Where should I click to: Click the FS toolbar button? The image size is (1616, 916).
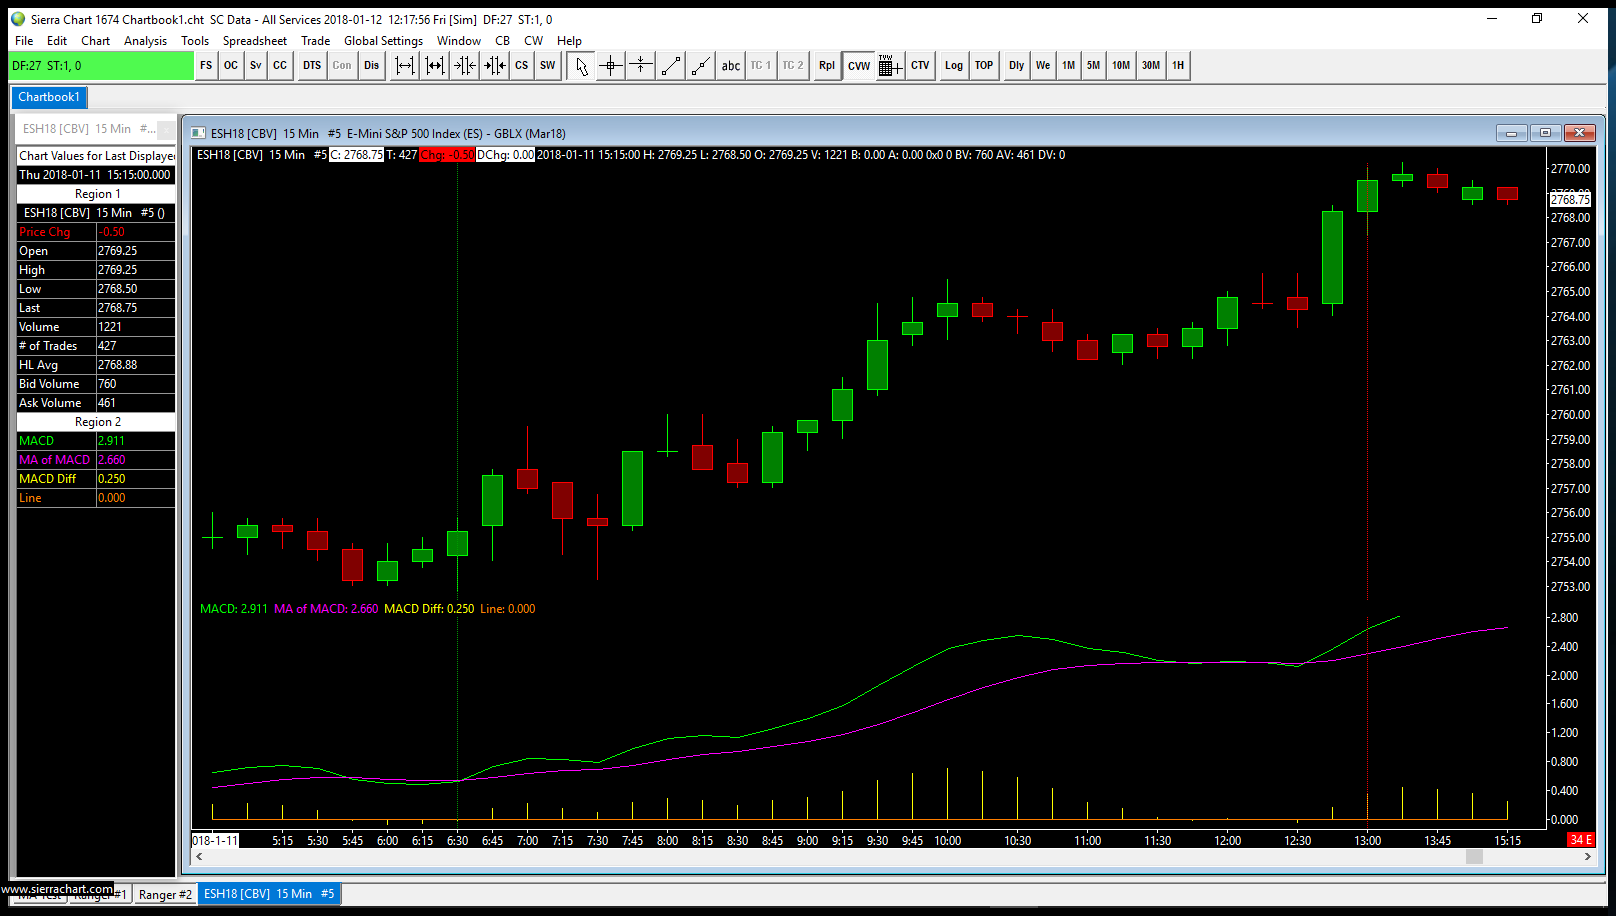(x=206, y=66)
